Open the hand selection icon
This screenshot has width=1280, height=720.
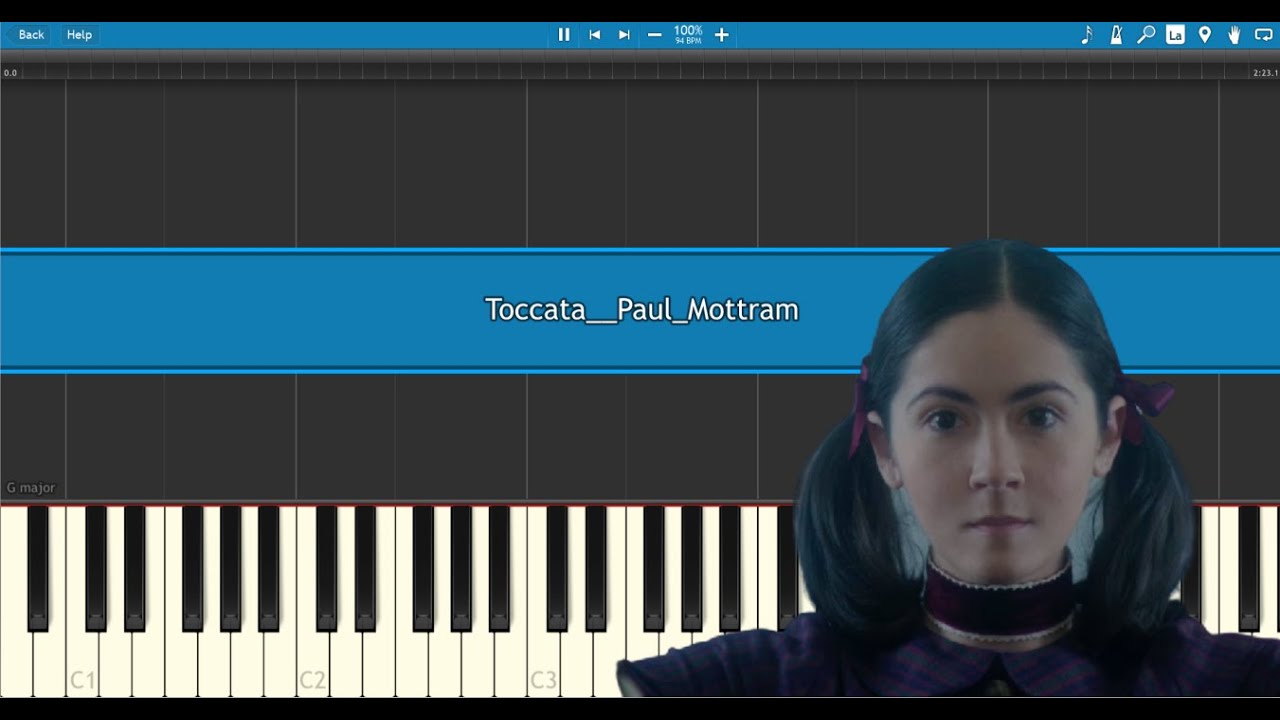1234,35
